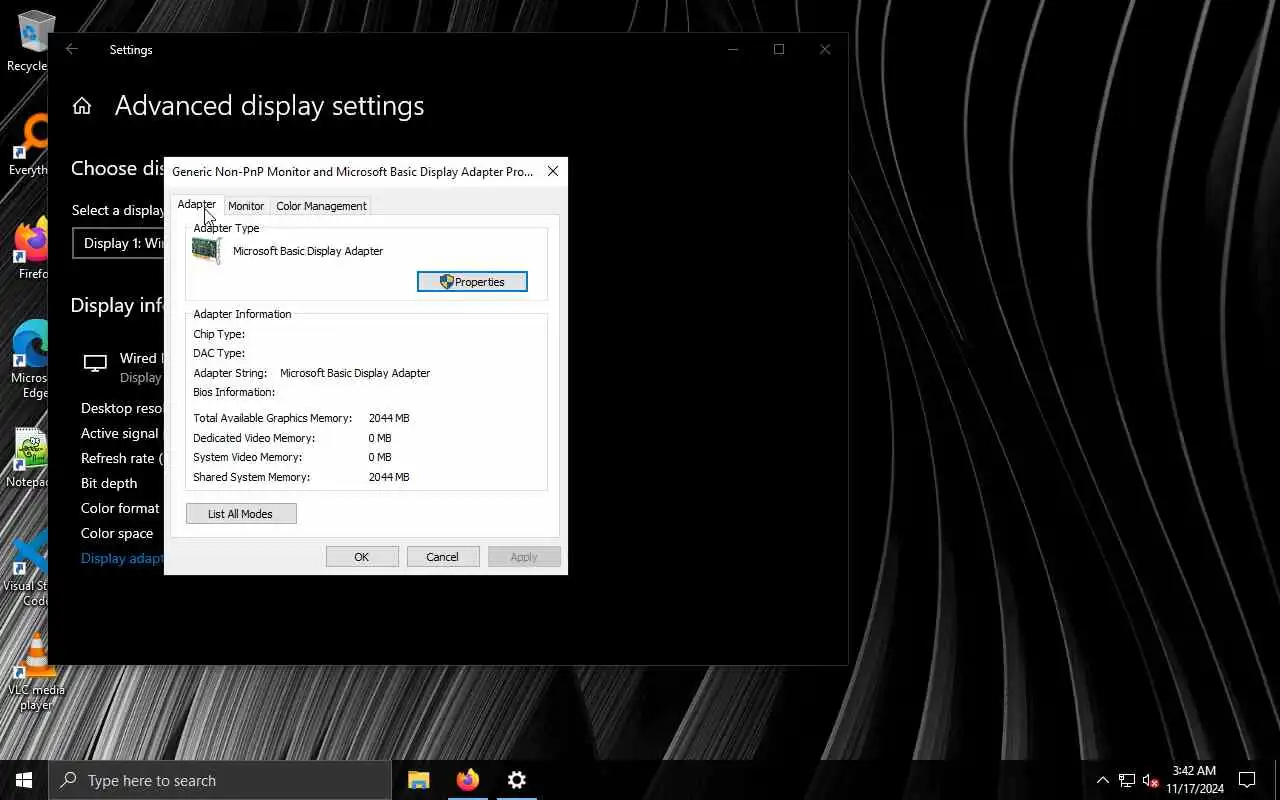
Task: Select the Adapter tab
Action: pyautogui.click(x=196, y=205)
